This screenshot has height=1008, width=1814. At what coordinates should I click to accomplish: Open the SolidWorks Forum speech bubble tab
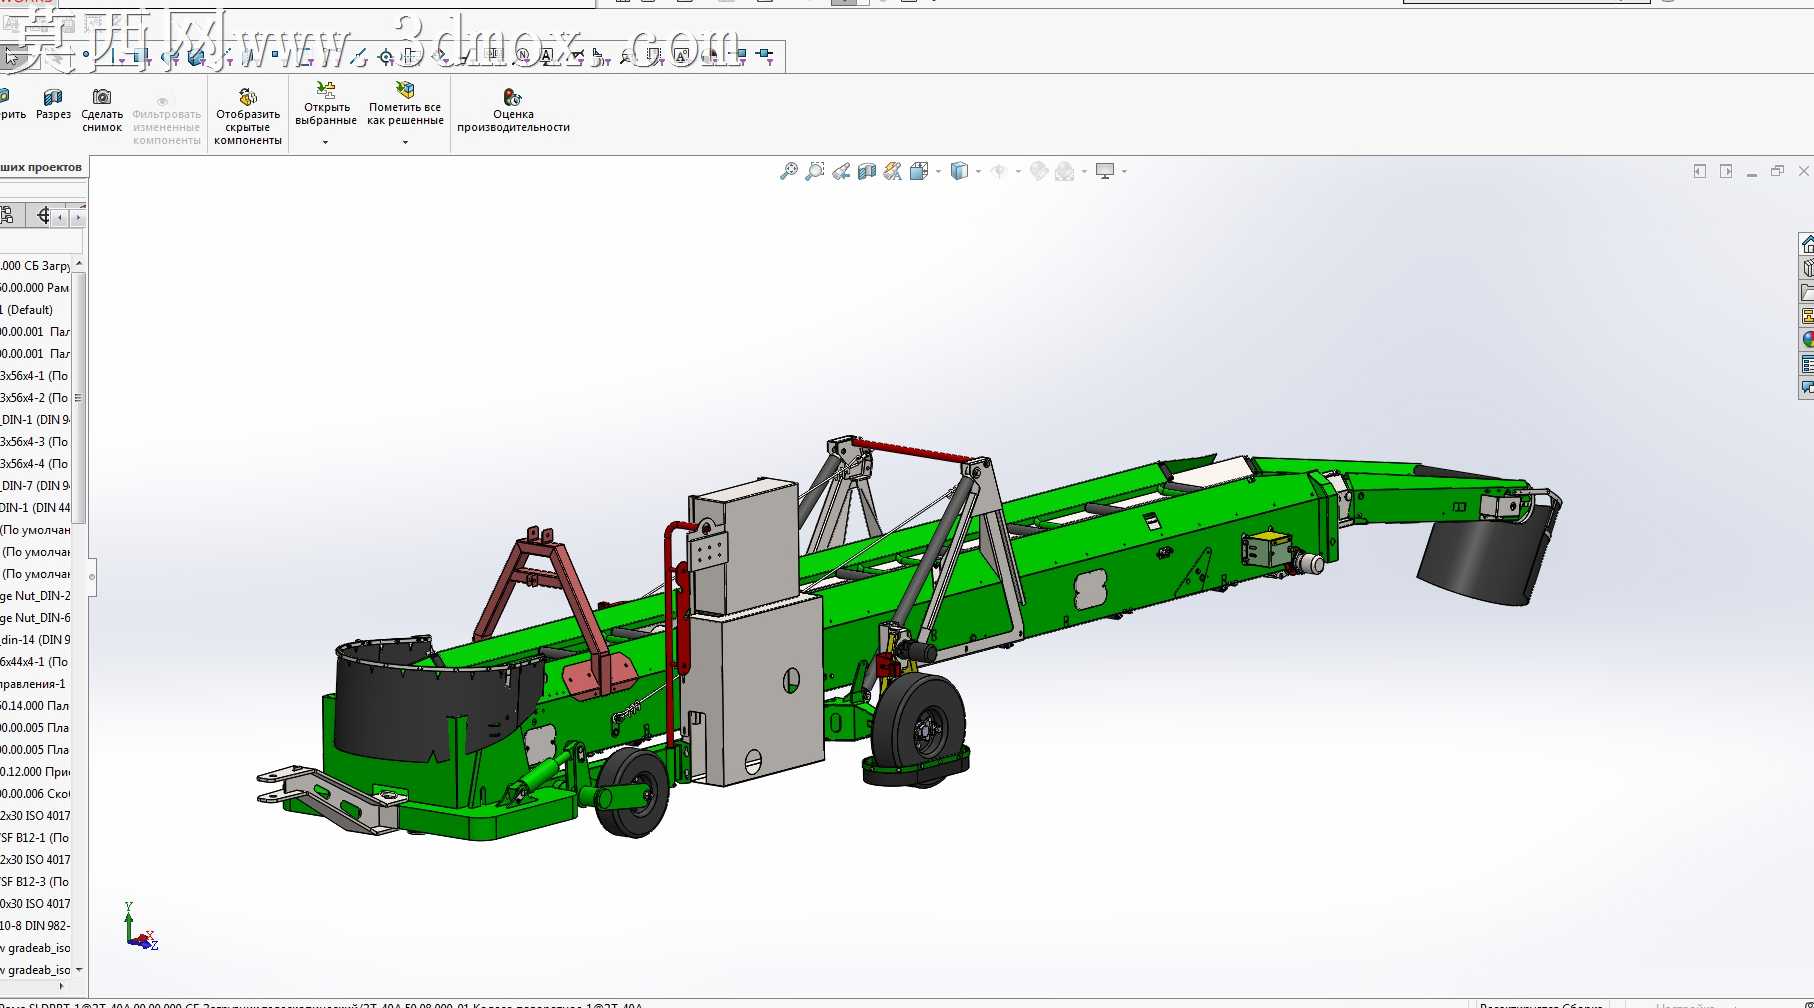click(1807, 388)
